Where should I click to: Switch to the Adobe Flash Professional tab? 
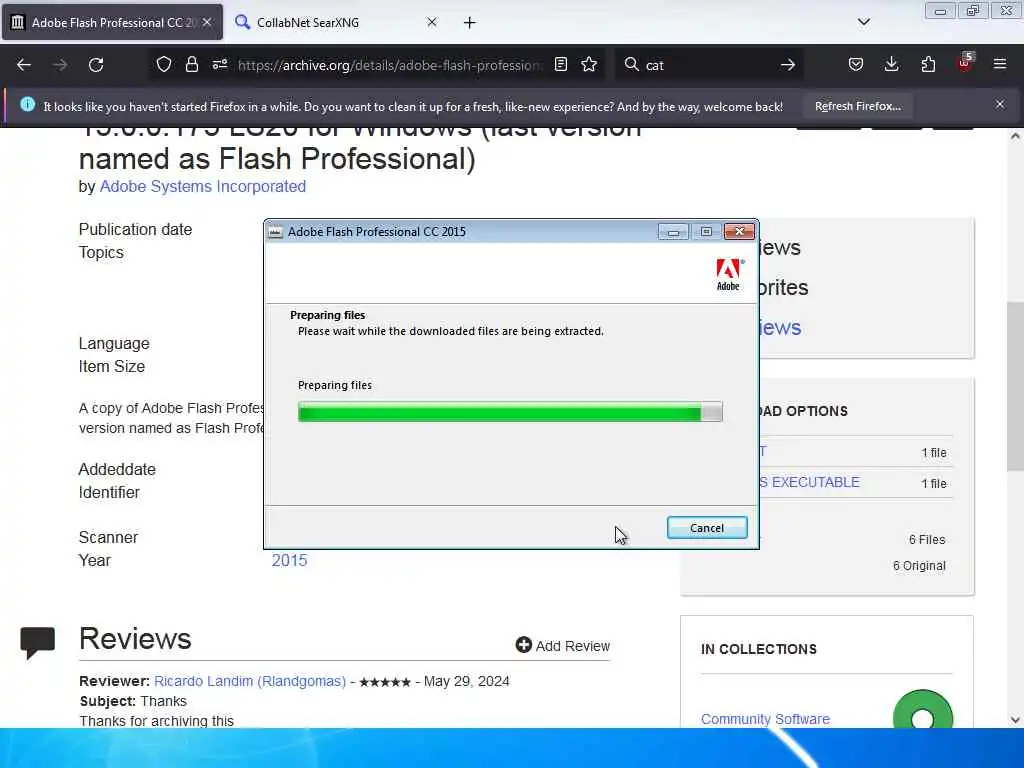pyautogui.click(x=112, y=23)
